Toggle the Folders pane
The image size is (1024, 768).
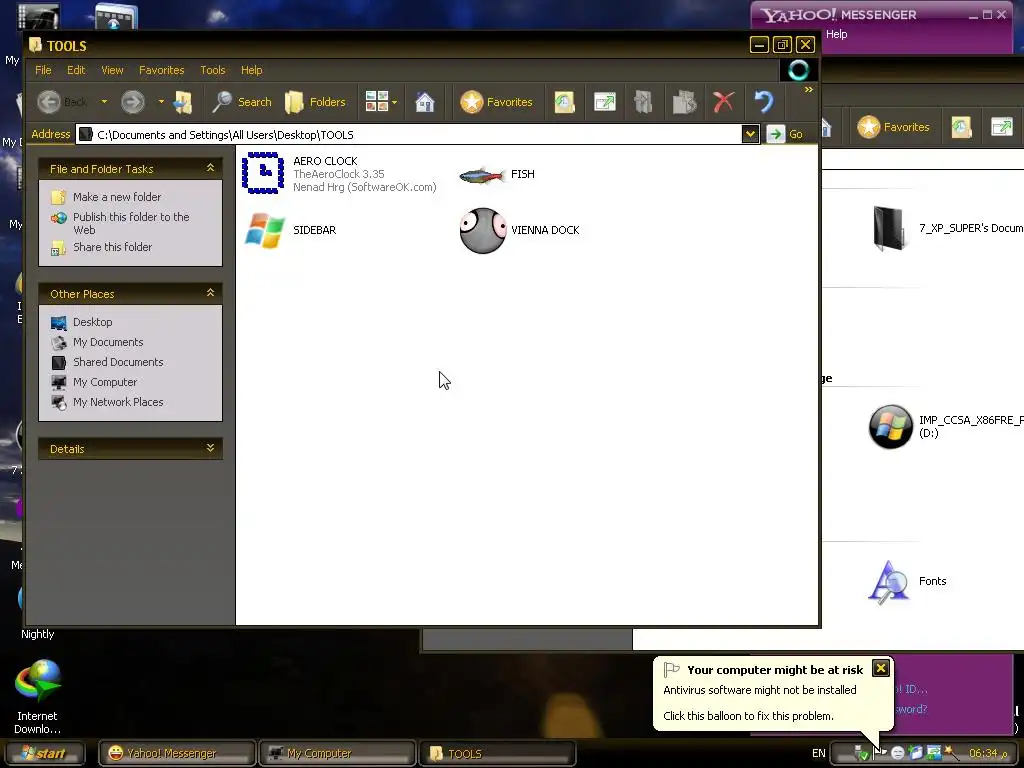pos(315,102)
